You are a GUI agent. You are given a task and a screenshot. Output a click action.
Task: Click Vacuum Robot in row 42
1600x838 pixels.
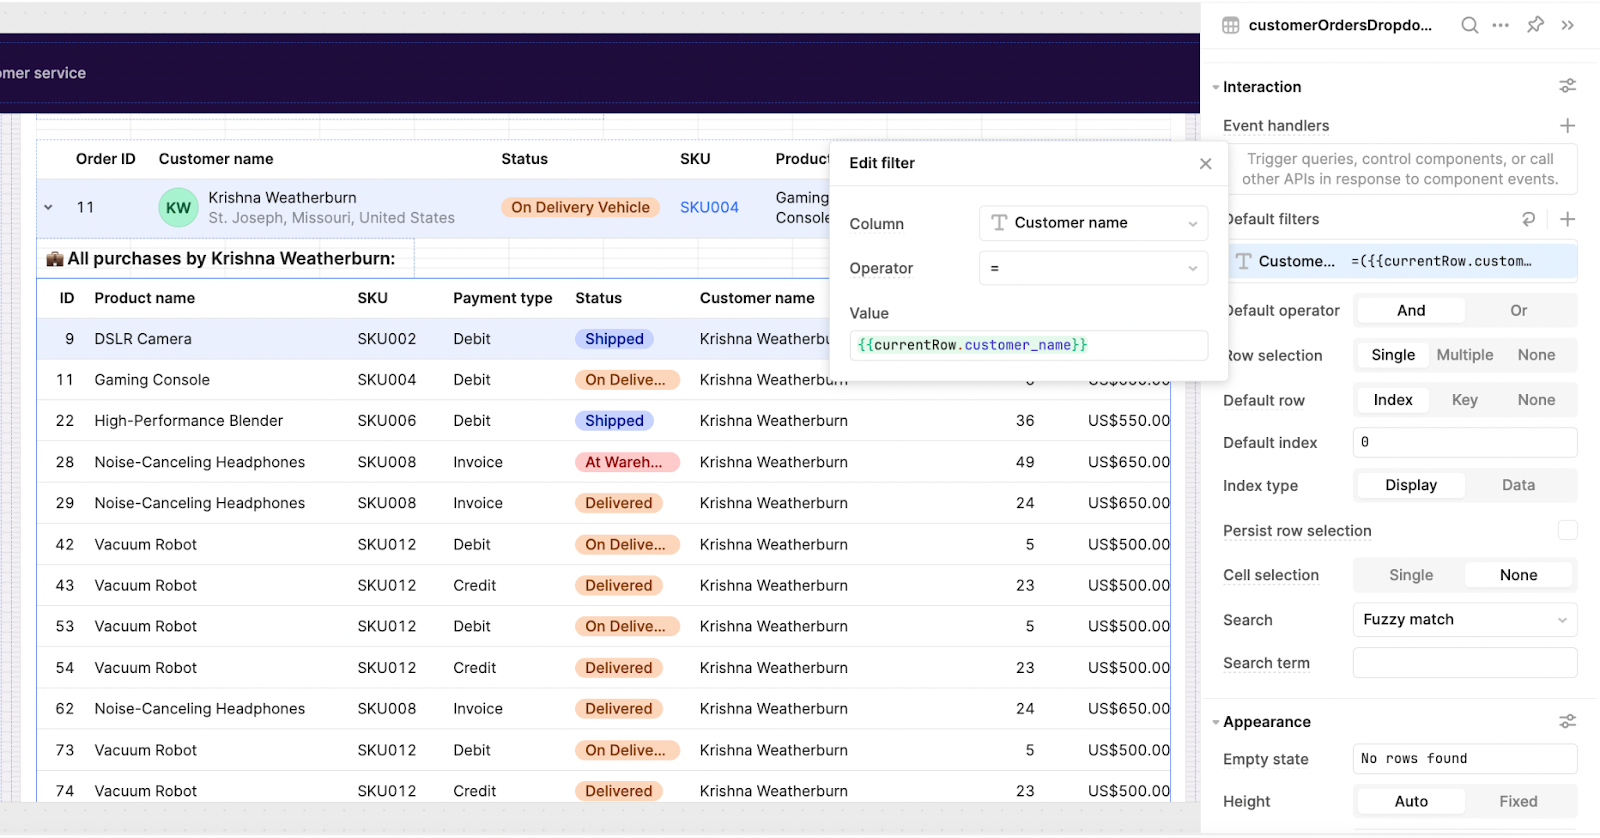point(146,545)
